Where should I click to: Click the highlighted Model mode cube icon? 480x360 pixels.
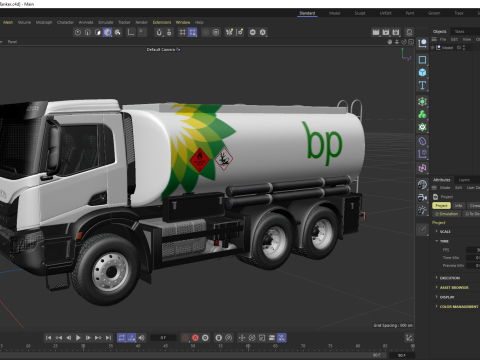click(x=107, y=32)
